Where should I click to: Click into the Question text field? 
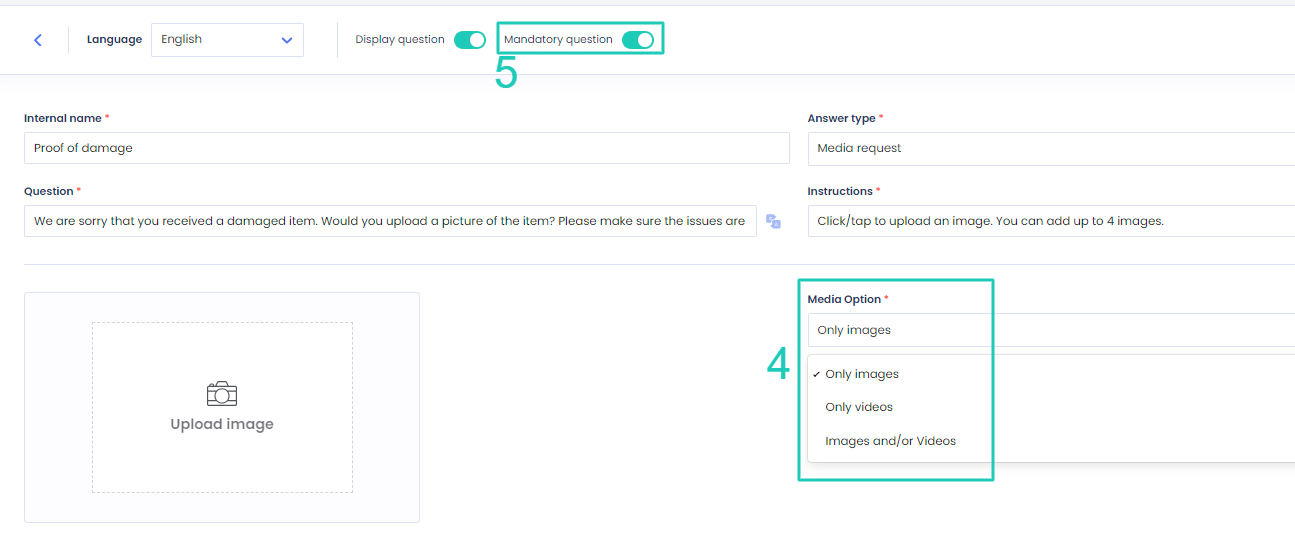390,221
